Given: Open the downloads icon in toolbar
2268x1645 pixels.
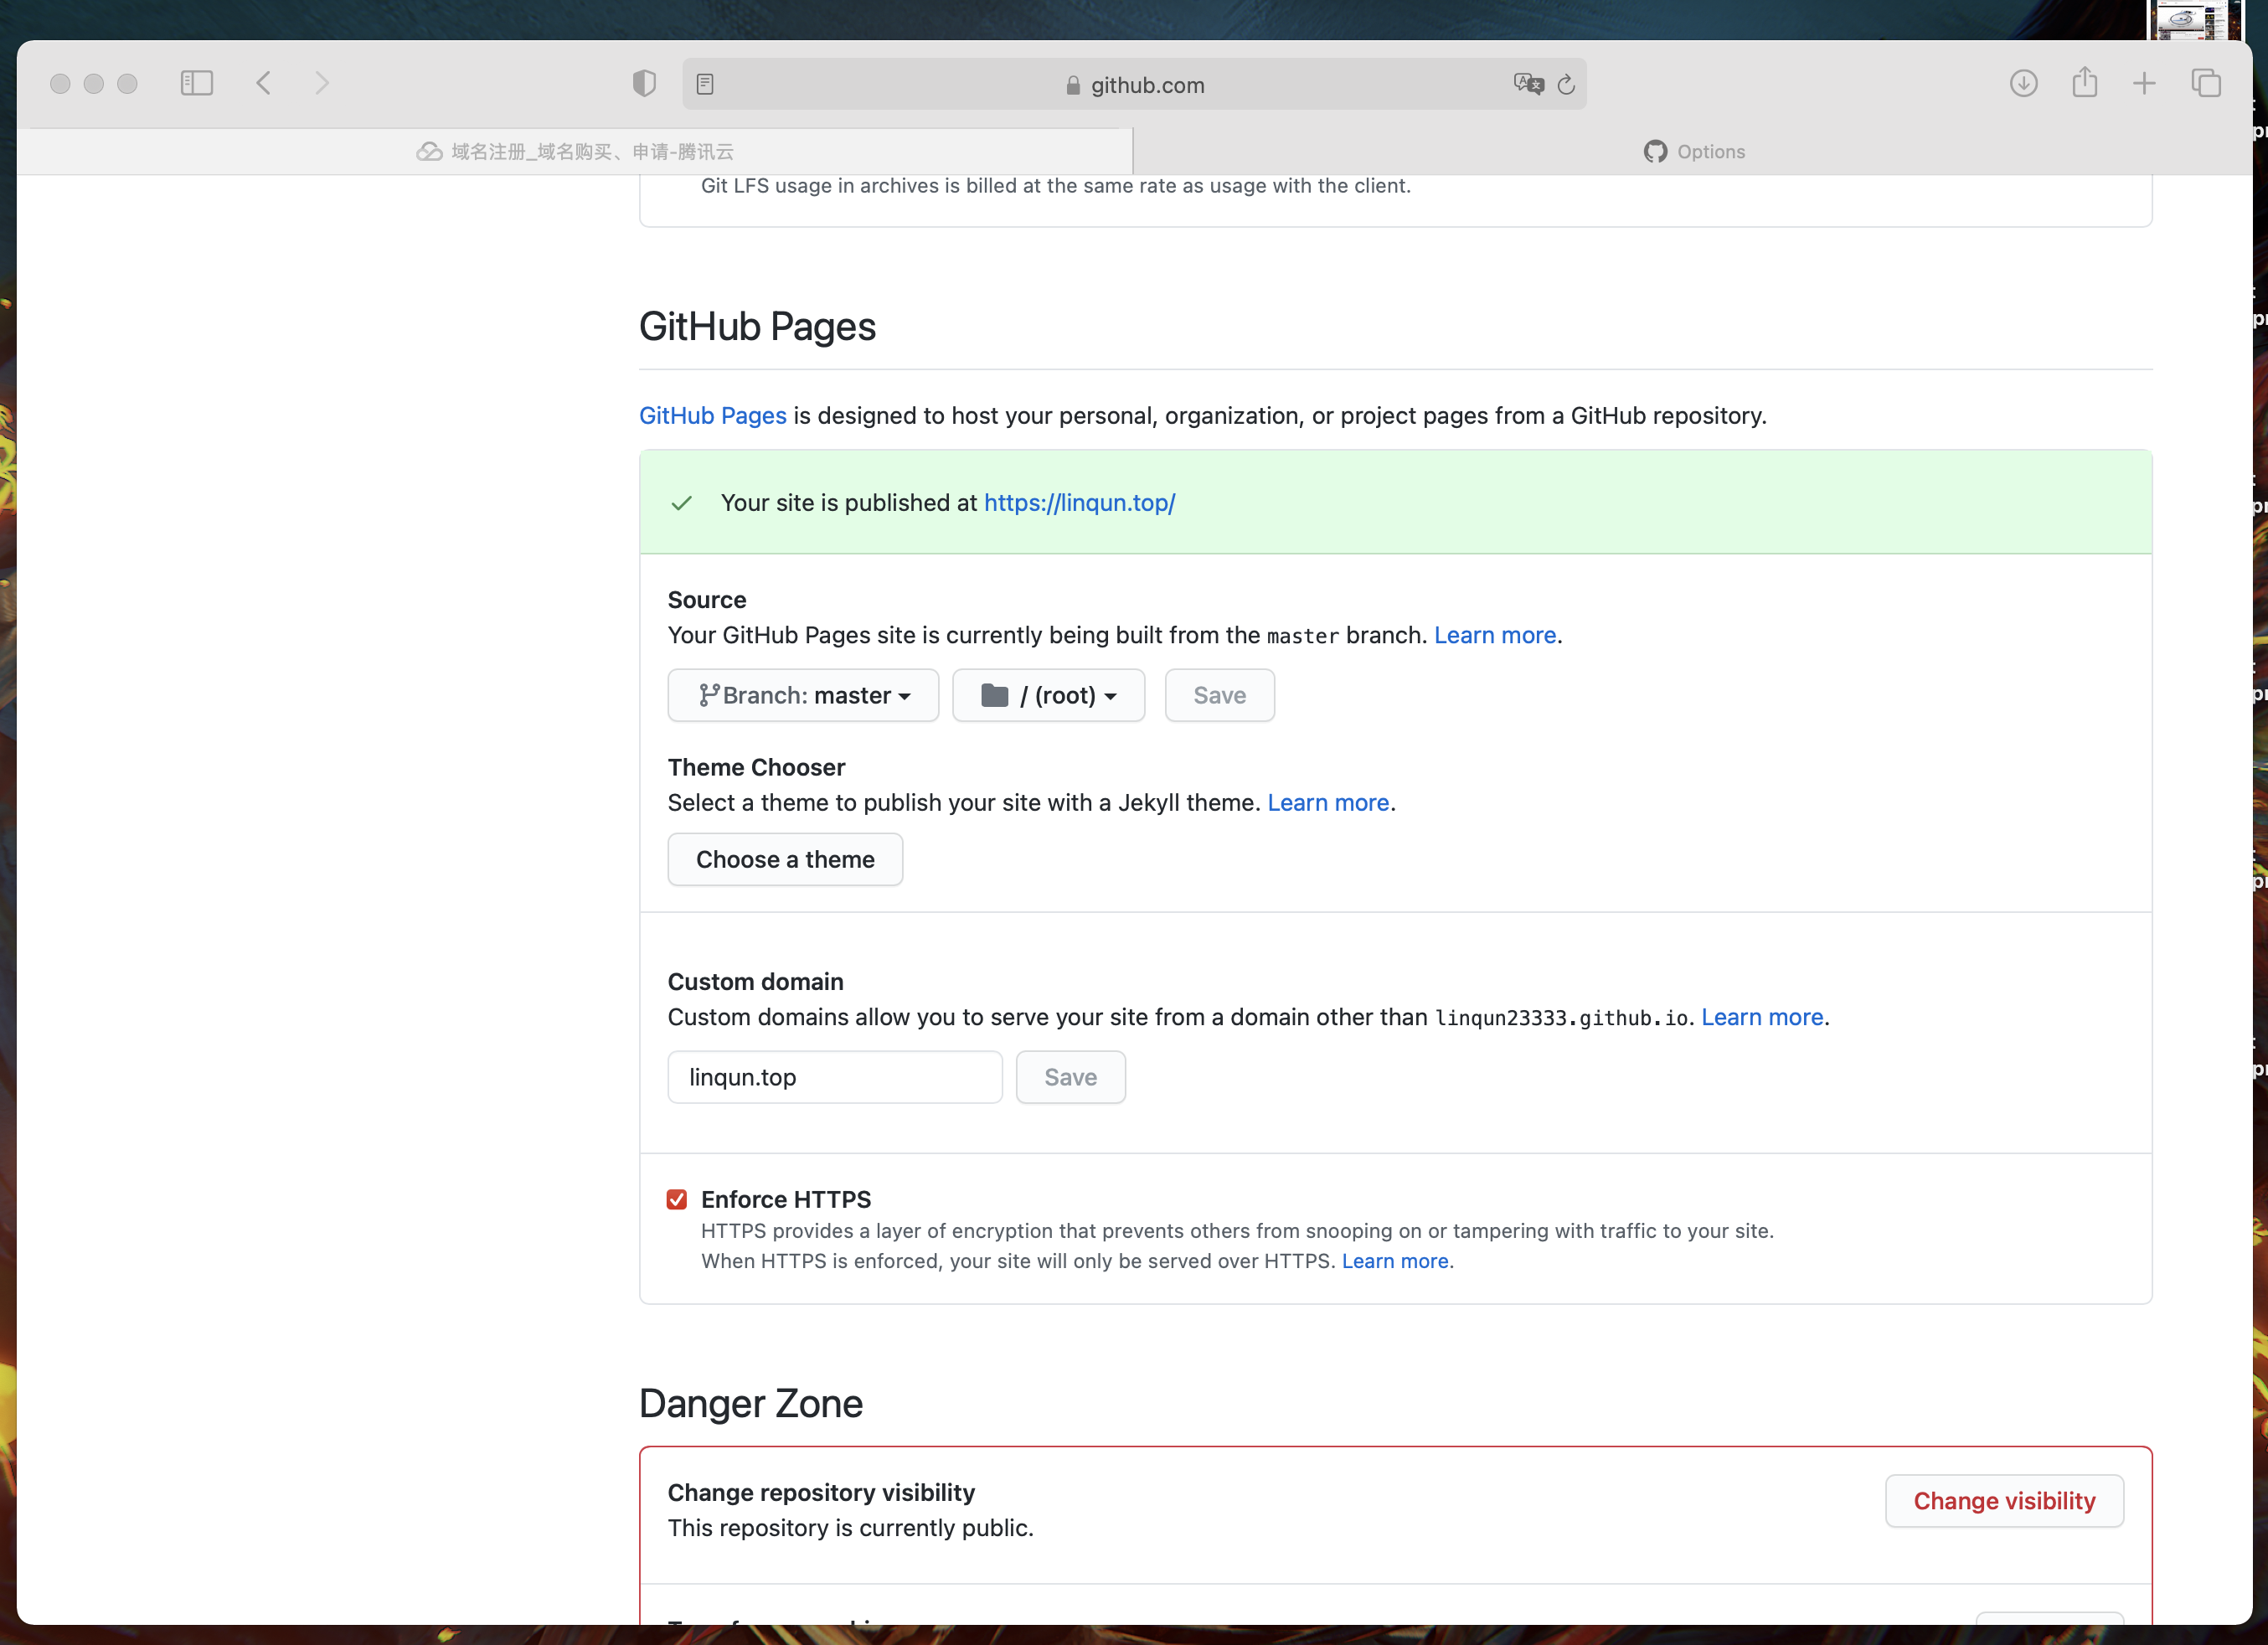Looking at the screenshot, I should pos(2023,83).
